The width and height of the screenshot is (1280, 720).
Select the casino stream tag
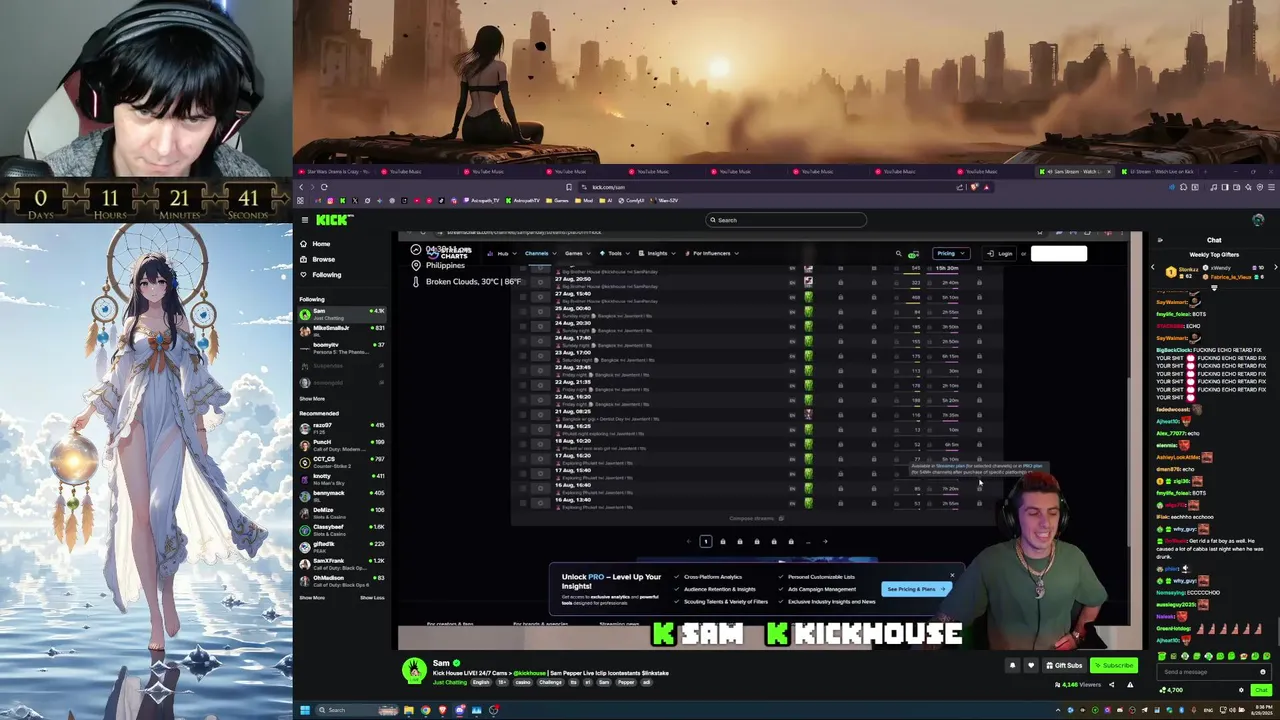click(521, 682)
